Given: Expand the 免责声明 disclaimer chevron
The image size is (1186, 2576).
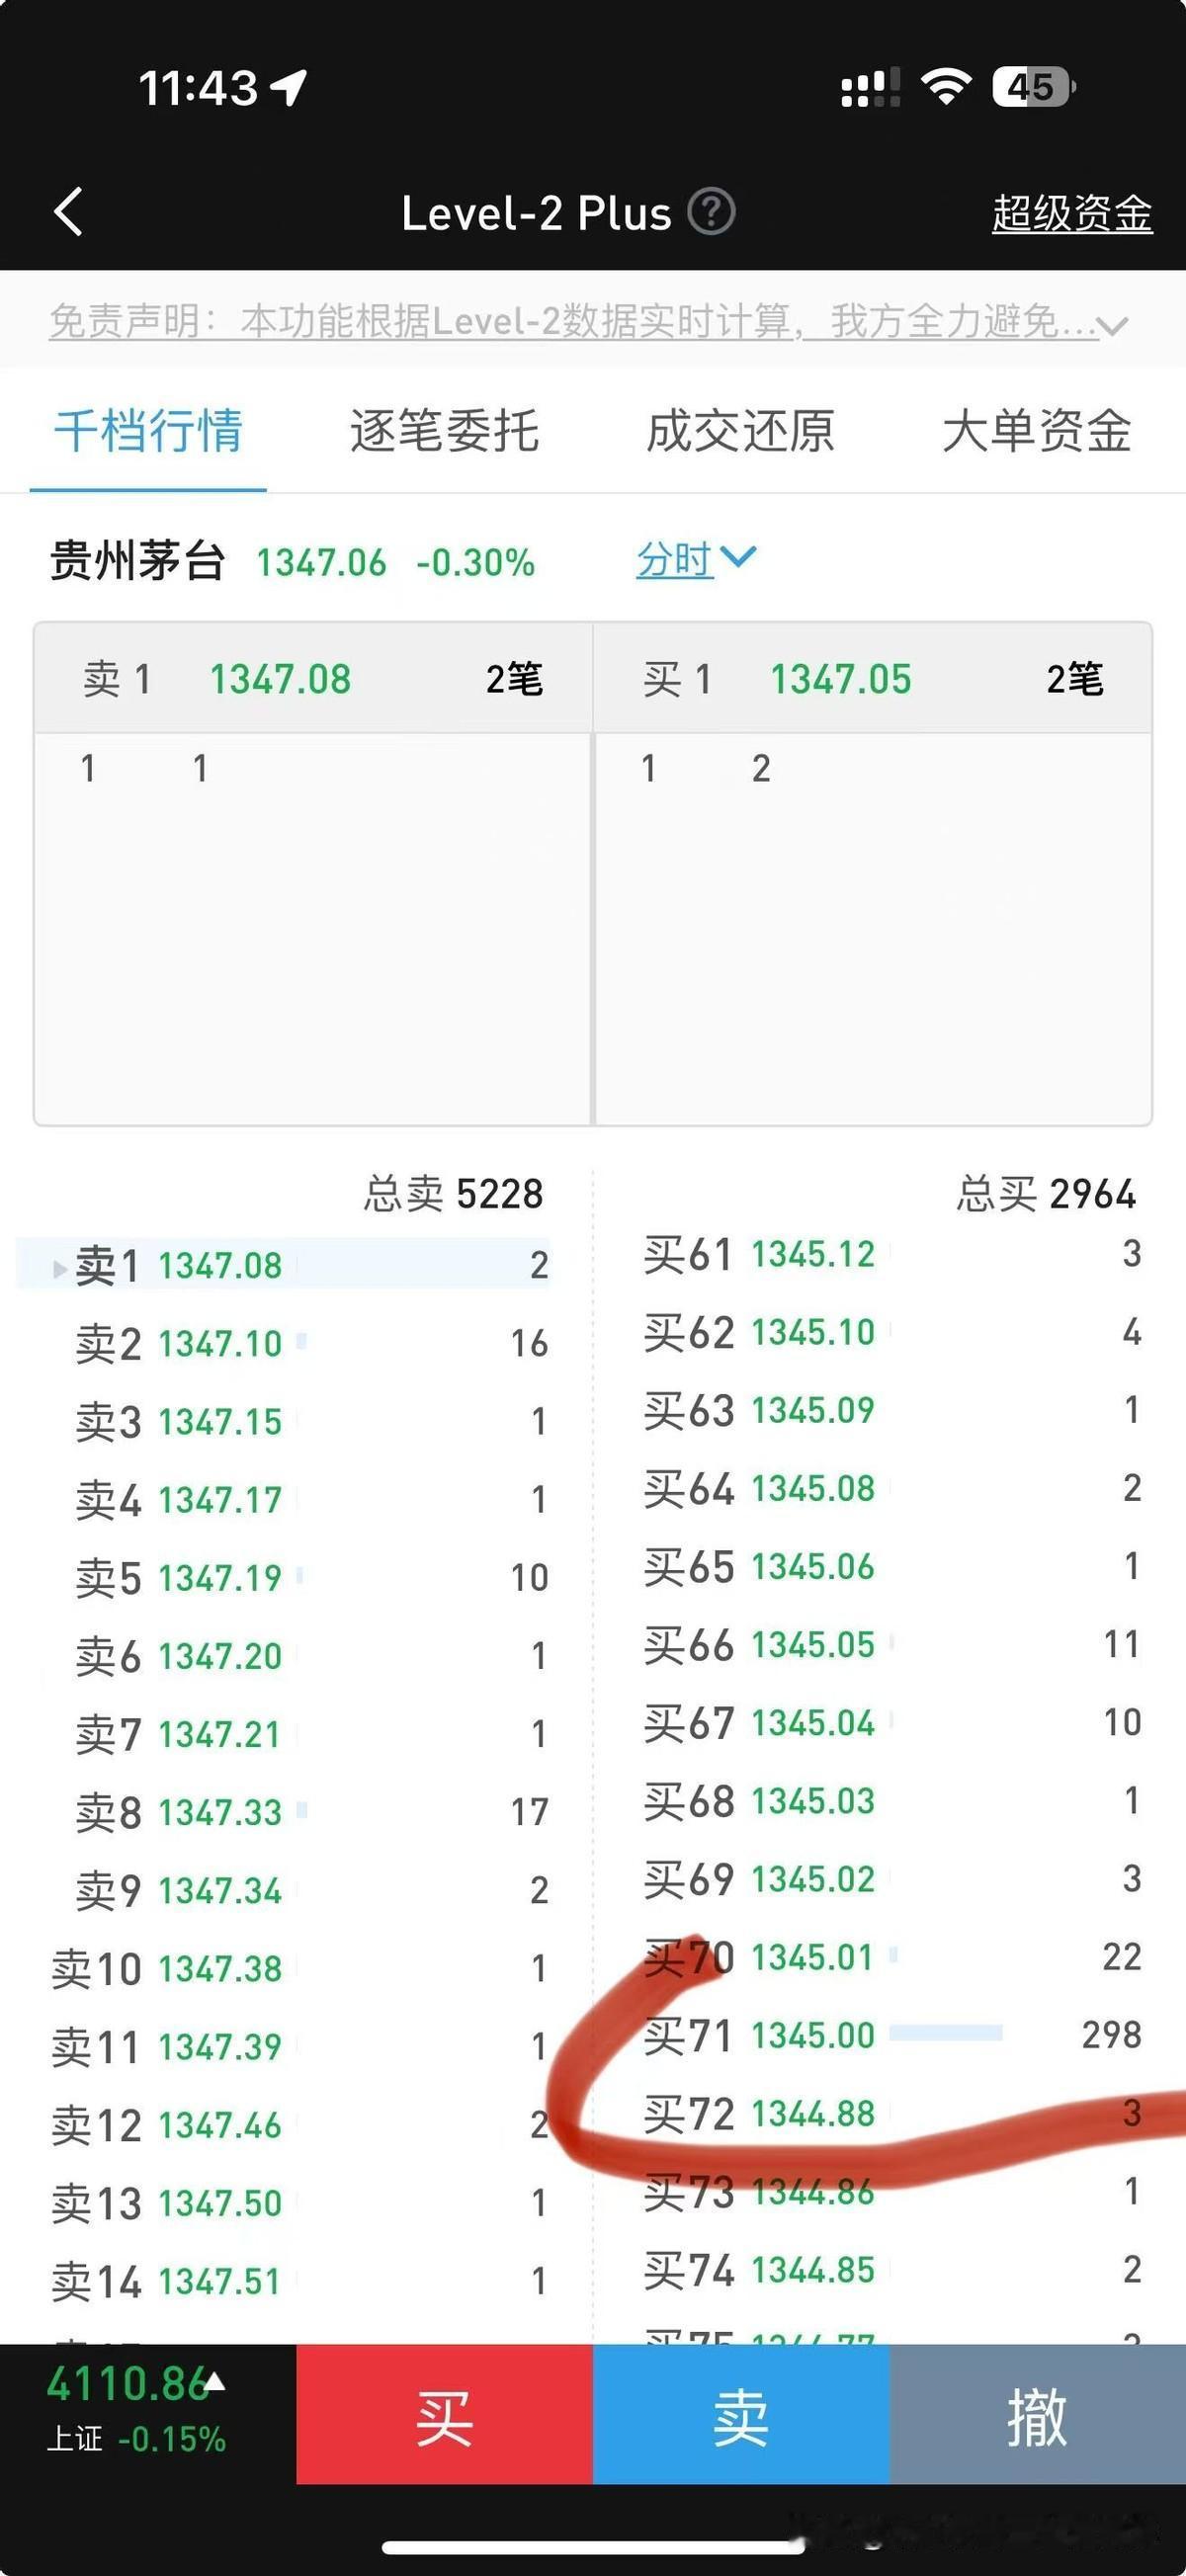Looking at the screenshot, I should [x=1112, y=326].
